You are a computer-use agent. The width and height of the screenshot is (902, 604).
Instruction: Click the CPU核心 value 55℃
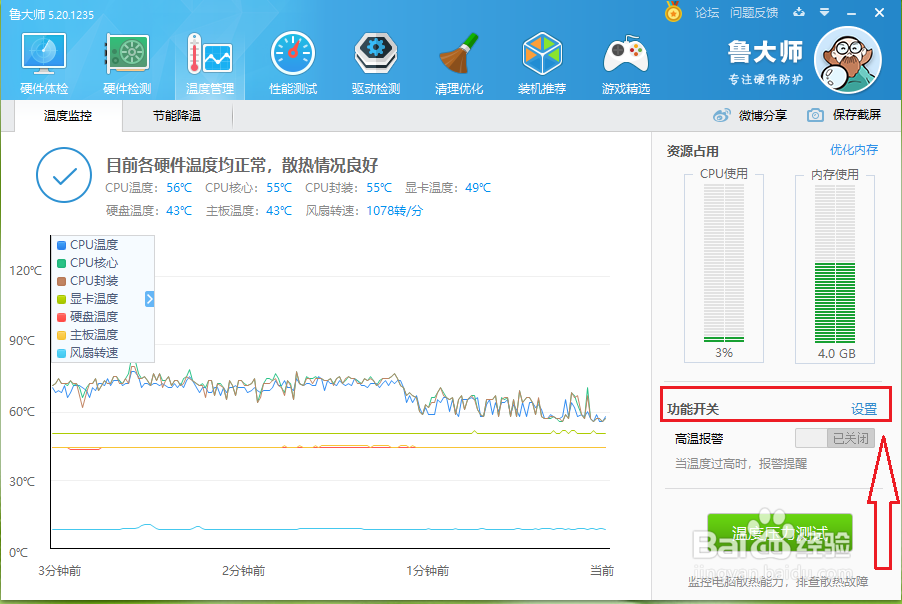click(x=279, y=188)
